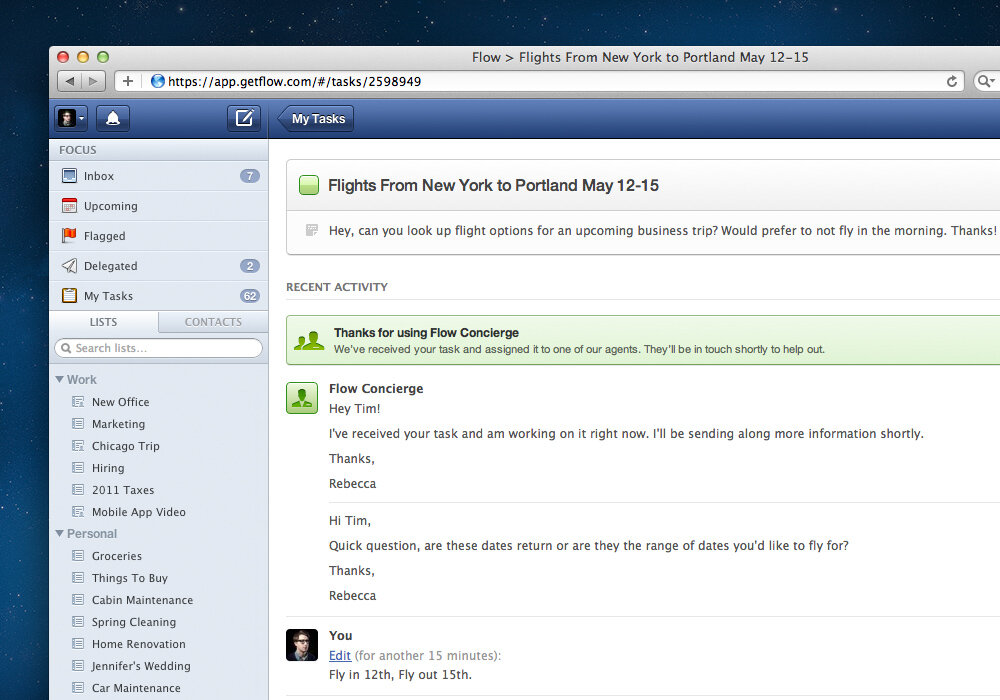Open My Tasks clipboard item
The image size is (1000, 700).
[108, 296]
